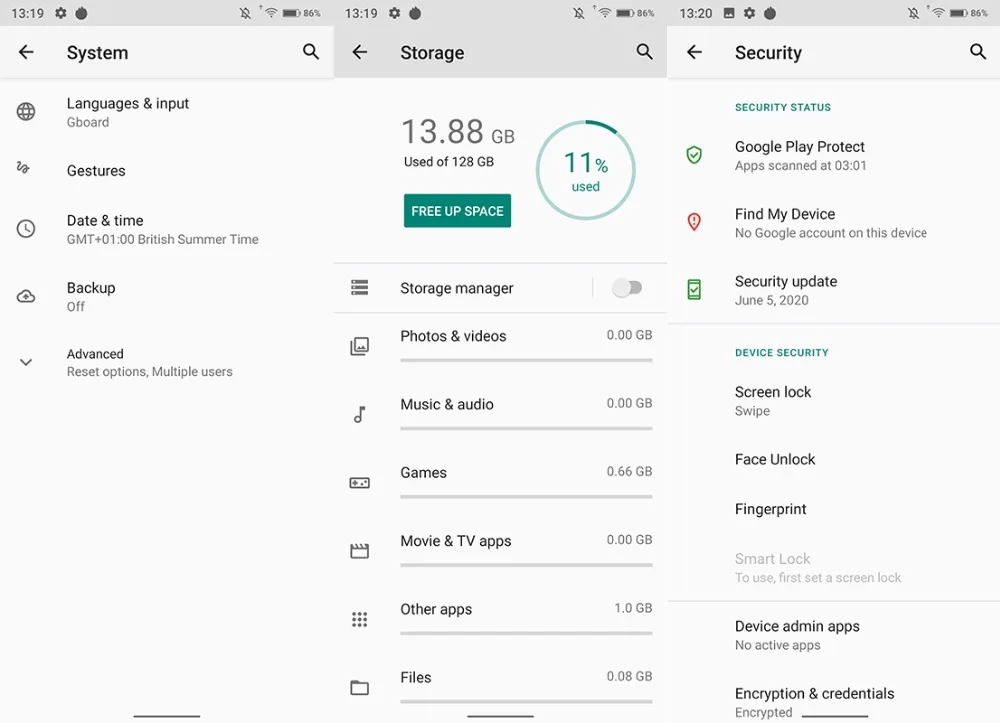Open Gestures settings

166,170
